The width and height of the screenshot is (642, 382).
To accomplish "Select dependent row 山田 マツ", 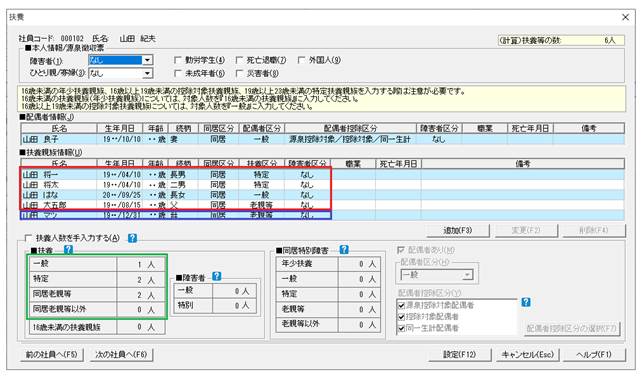I will 323,215.
